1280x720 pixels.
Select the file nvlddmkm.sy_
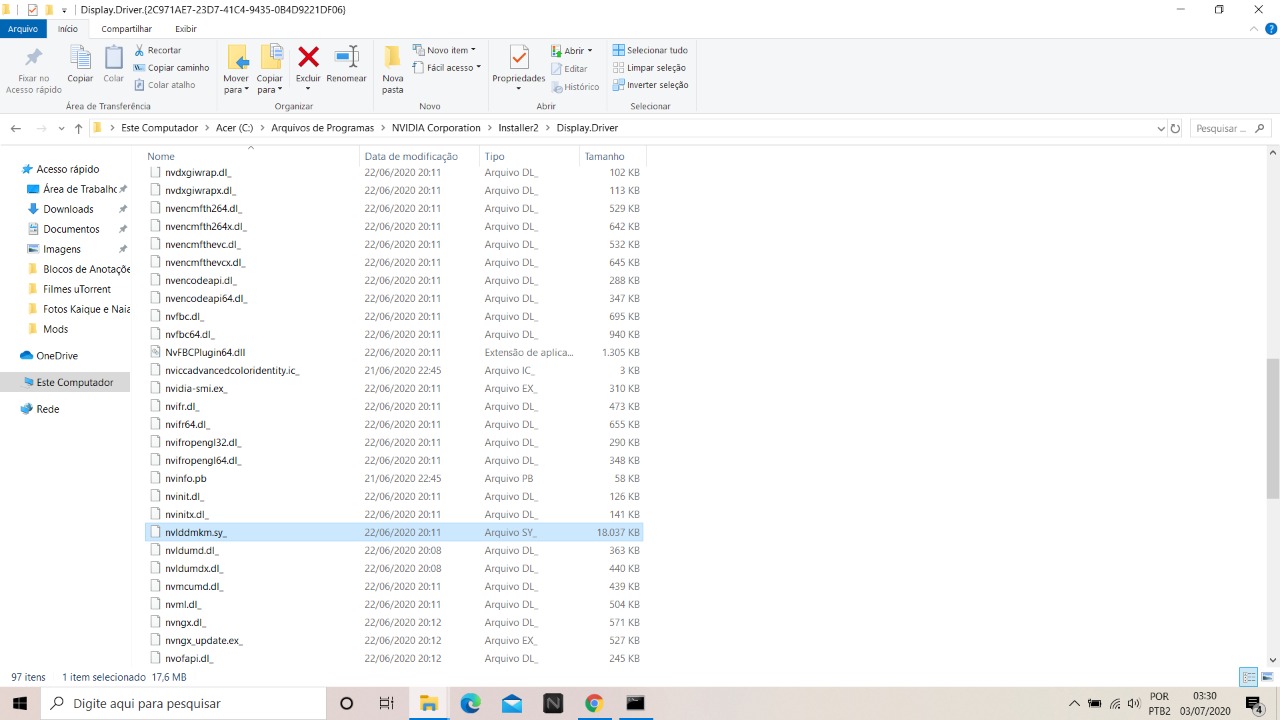(x=394, y=532)
